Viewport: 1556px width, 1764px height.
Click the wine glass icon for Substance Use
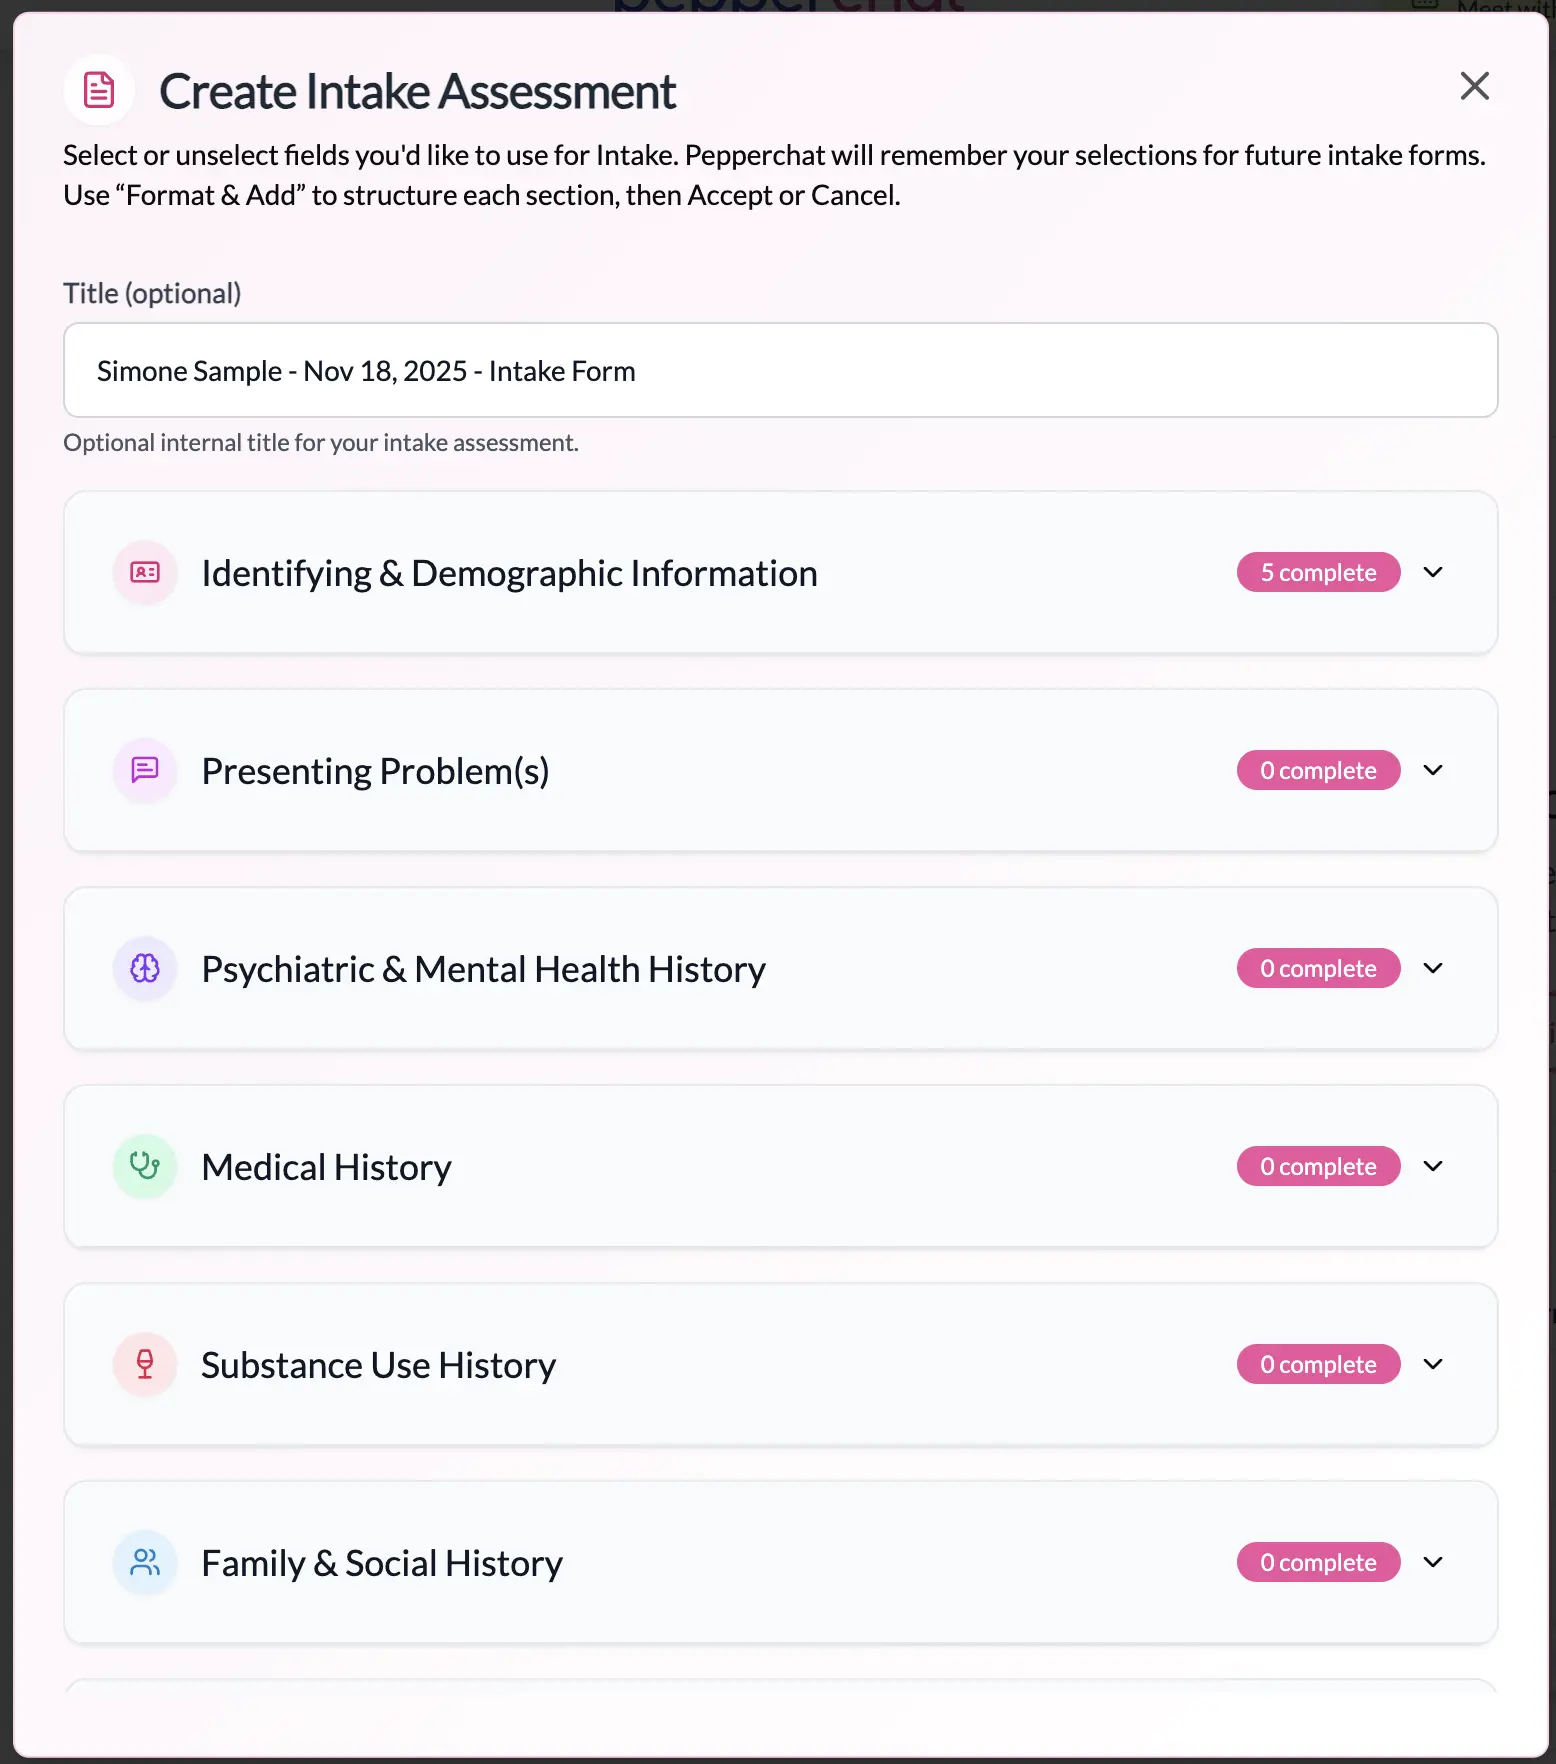145,1364
